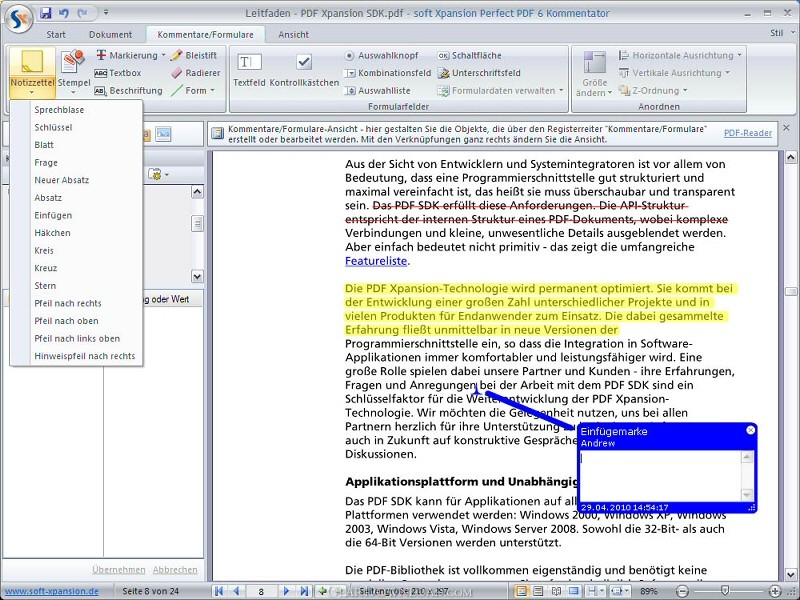Screen dimensions: 800x600
Task: Adjust the zoom slider in status bar
Action: (724, 591)
